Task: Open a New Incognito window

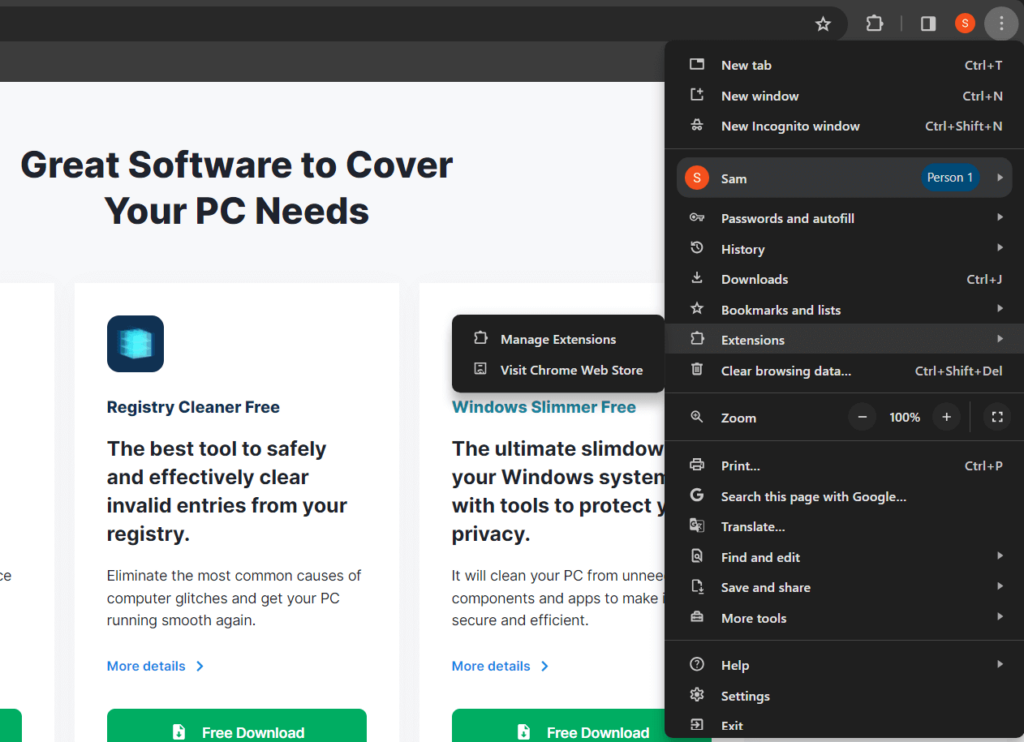Action: click(790, 126)
